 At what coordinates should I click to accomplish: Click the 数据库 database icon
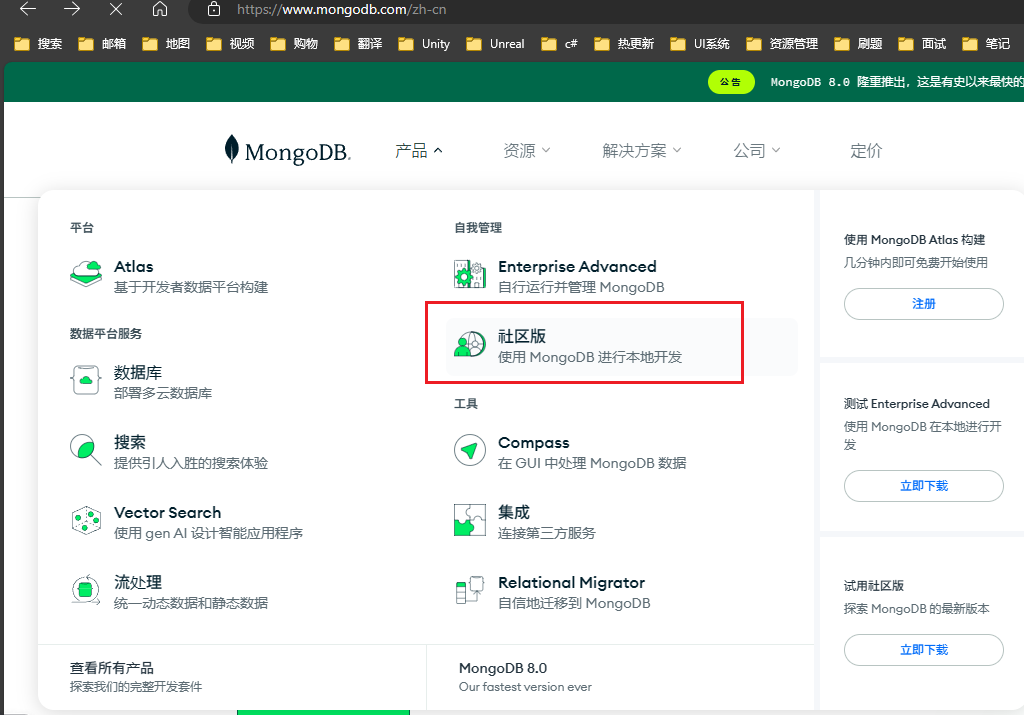pyautogui.click(x=86, y=381)
